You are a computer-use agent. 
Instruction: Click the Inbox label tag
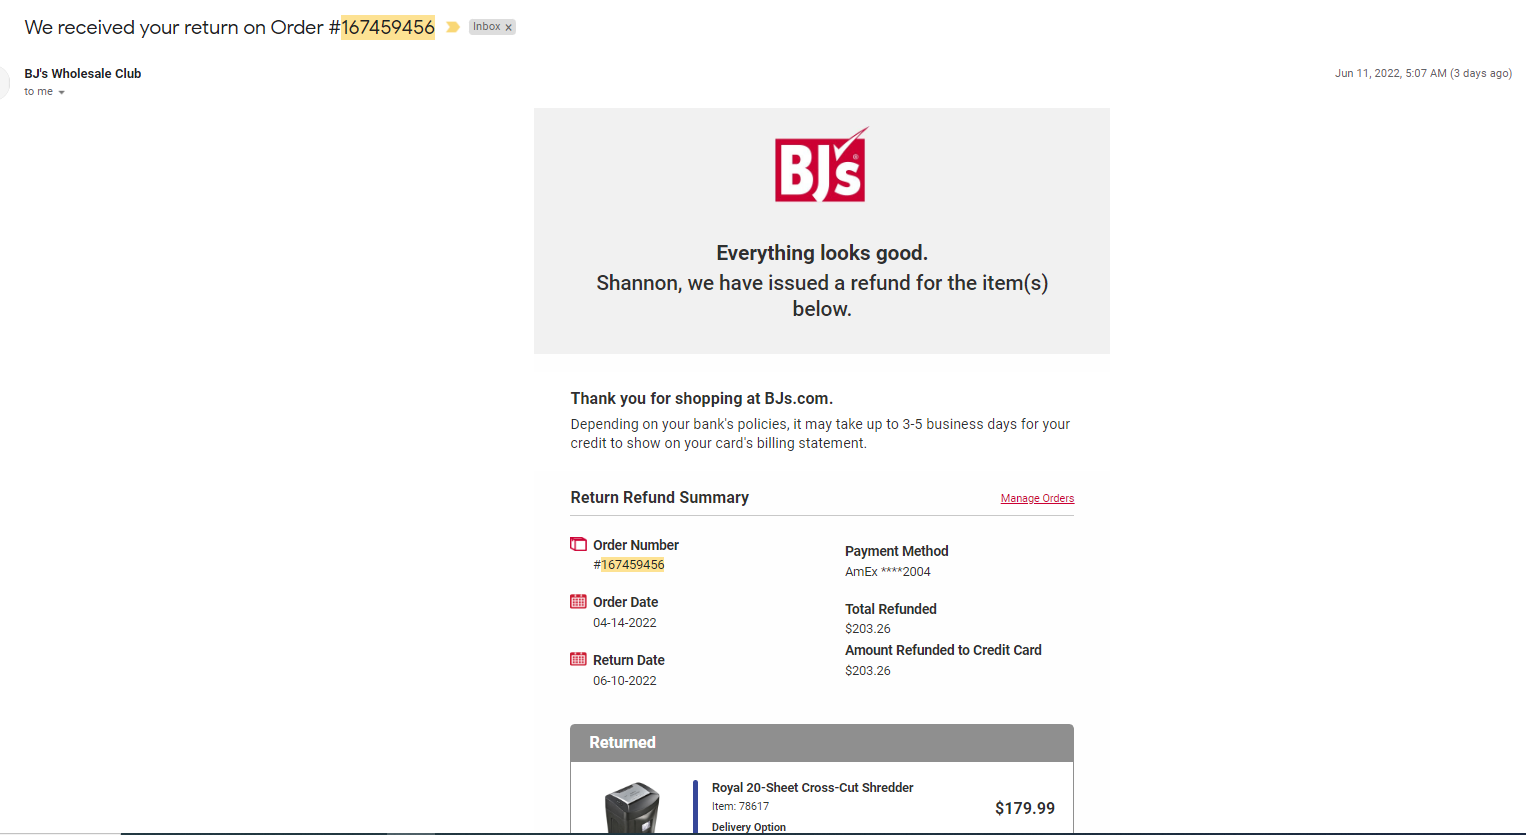point(487,27)
